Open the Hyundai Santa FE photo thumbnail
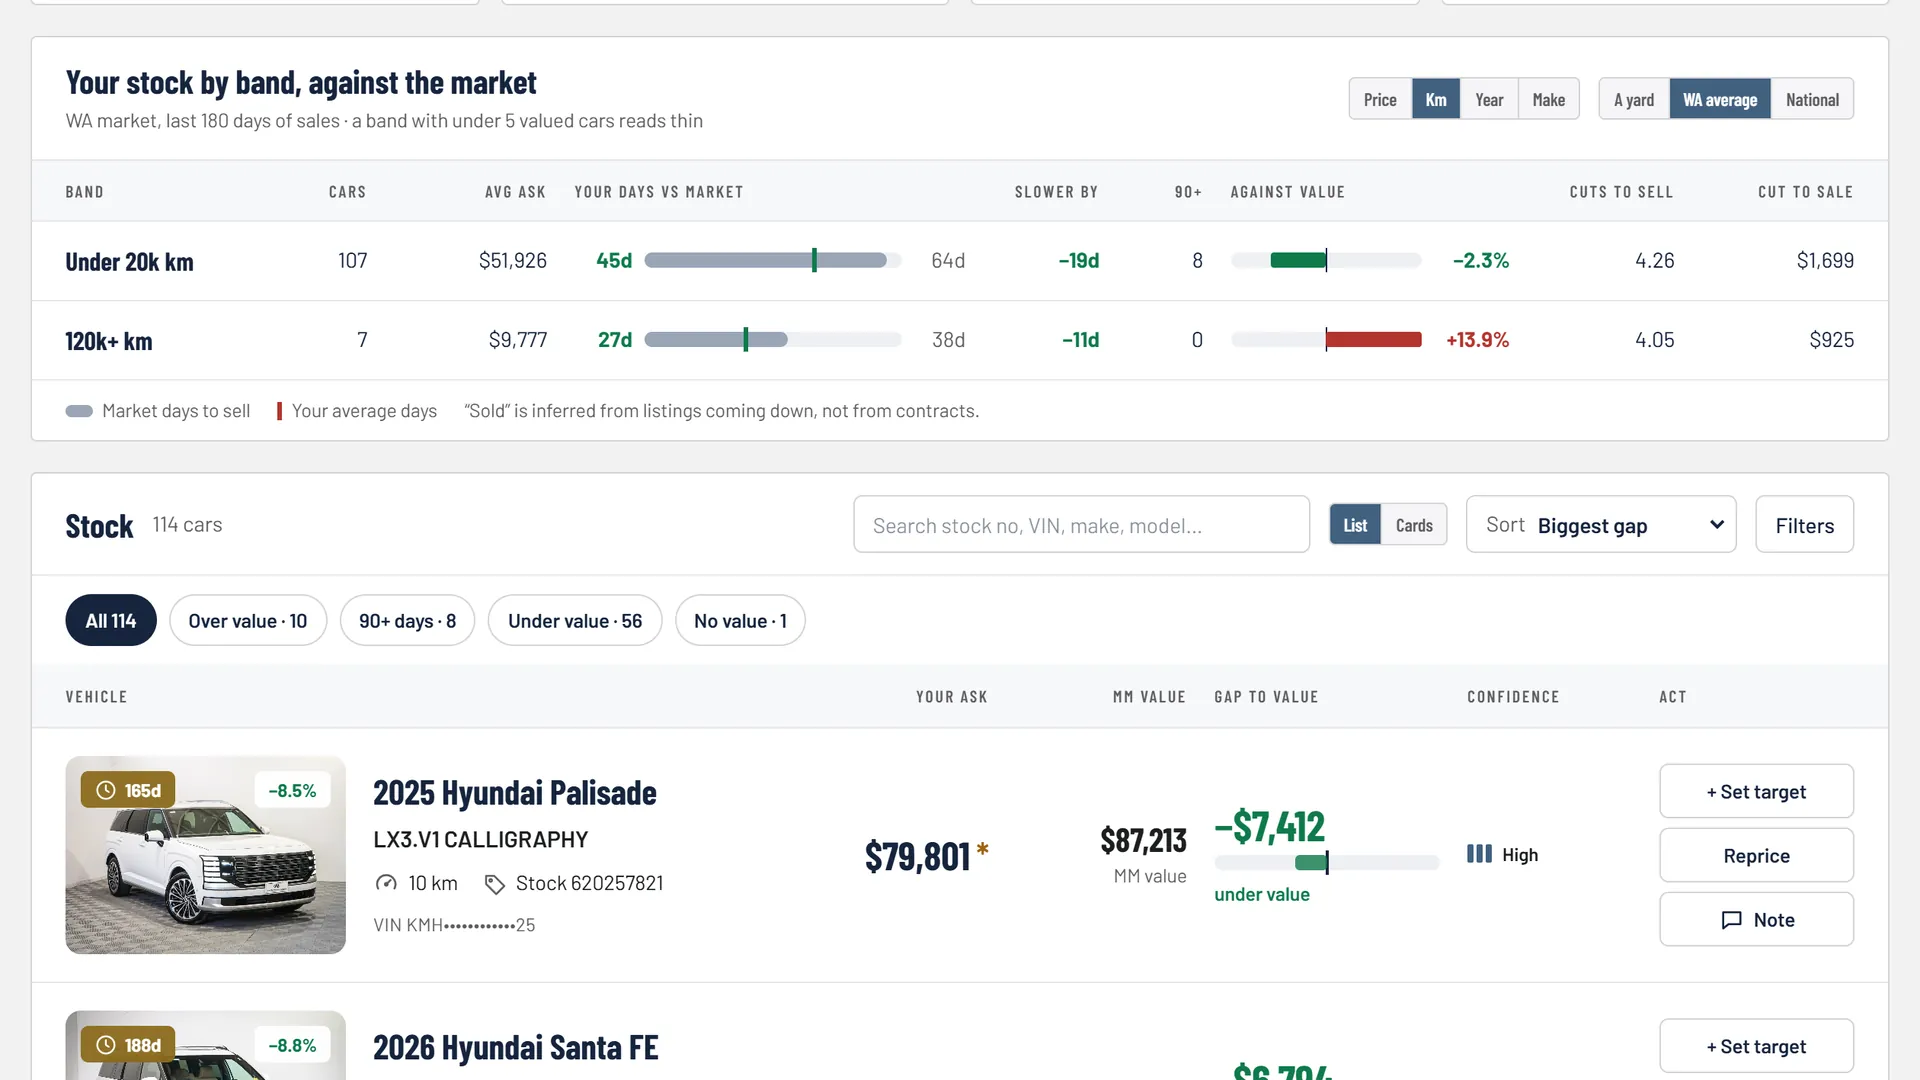This screenshot has width=1920, height=1080. point(206,1045)
